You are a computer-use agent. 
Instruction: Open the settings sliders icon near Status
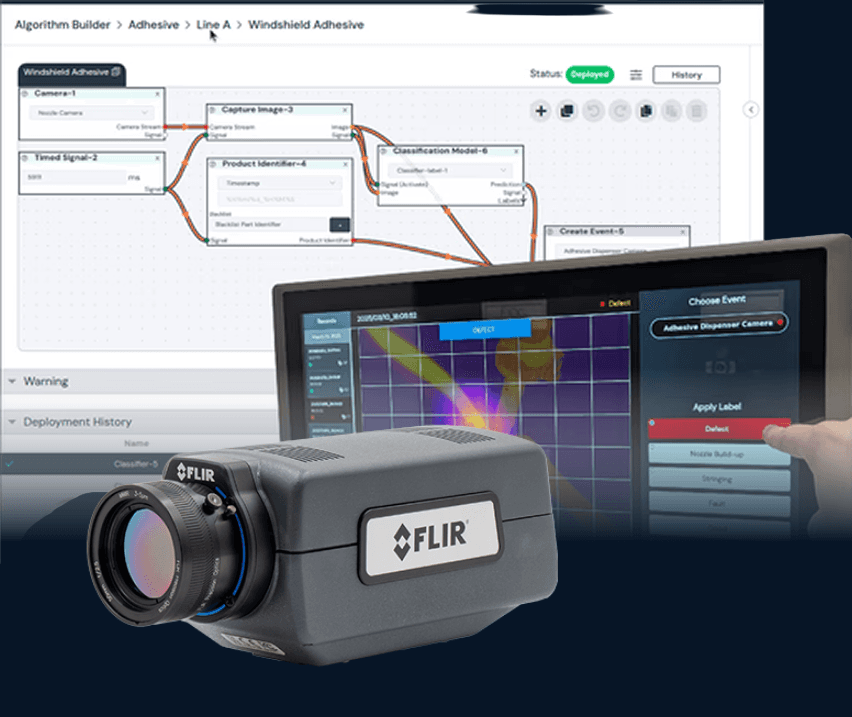[x=636, y=75]
